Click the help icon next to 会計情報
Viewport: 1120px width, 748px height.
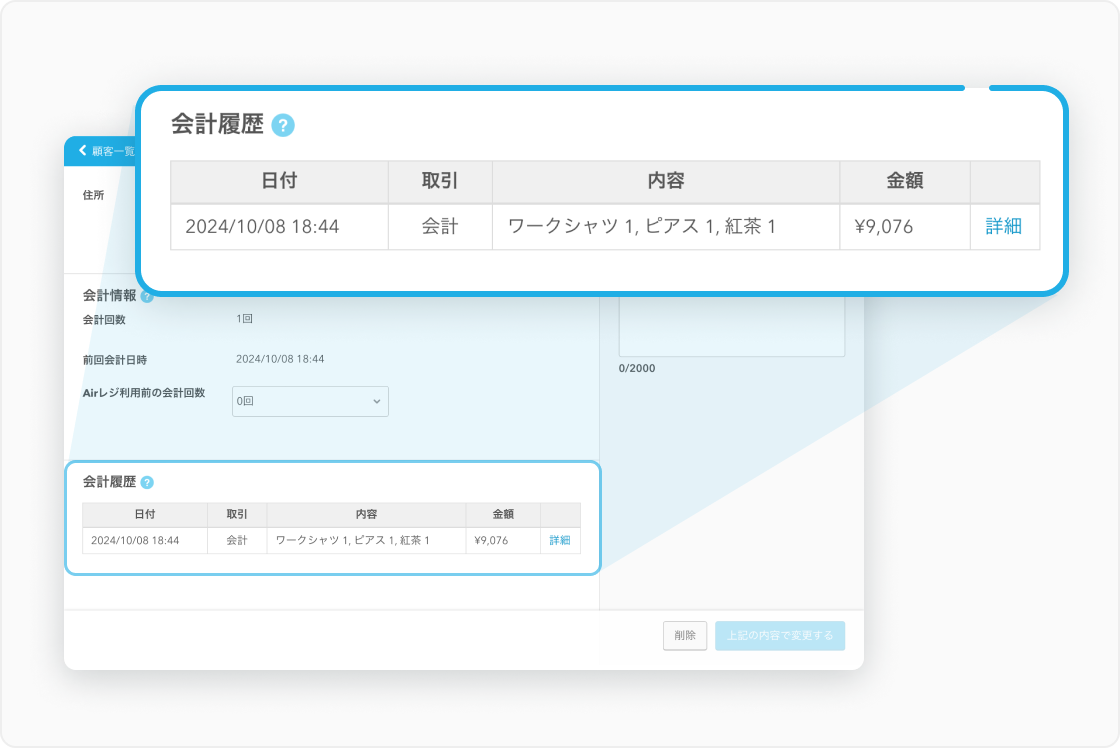coord(147,296)
